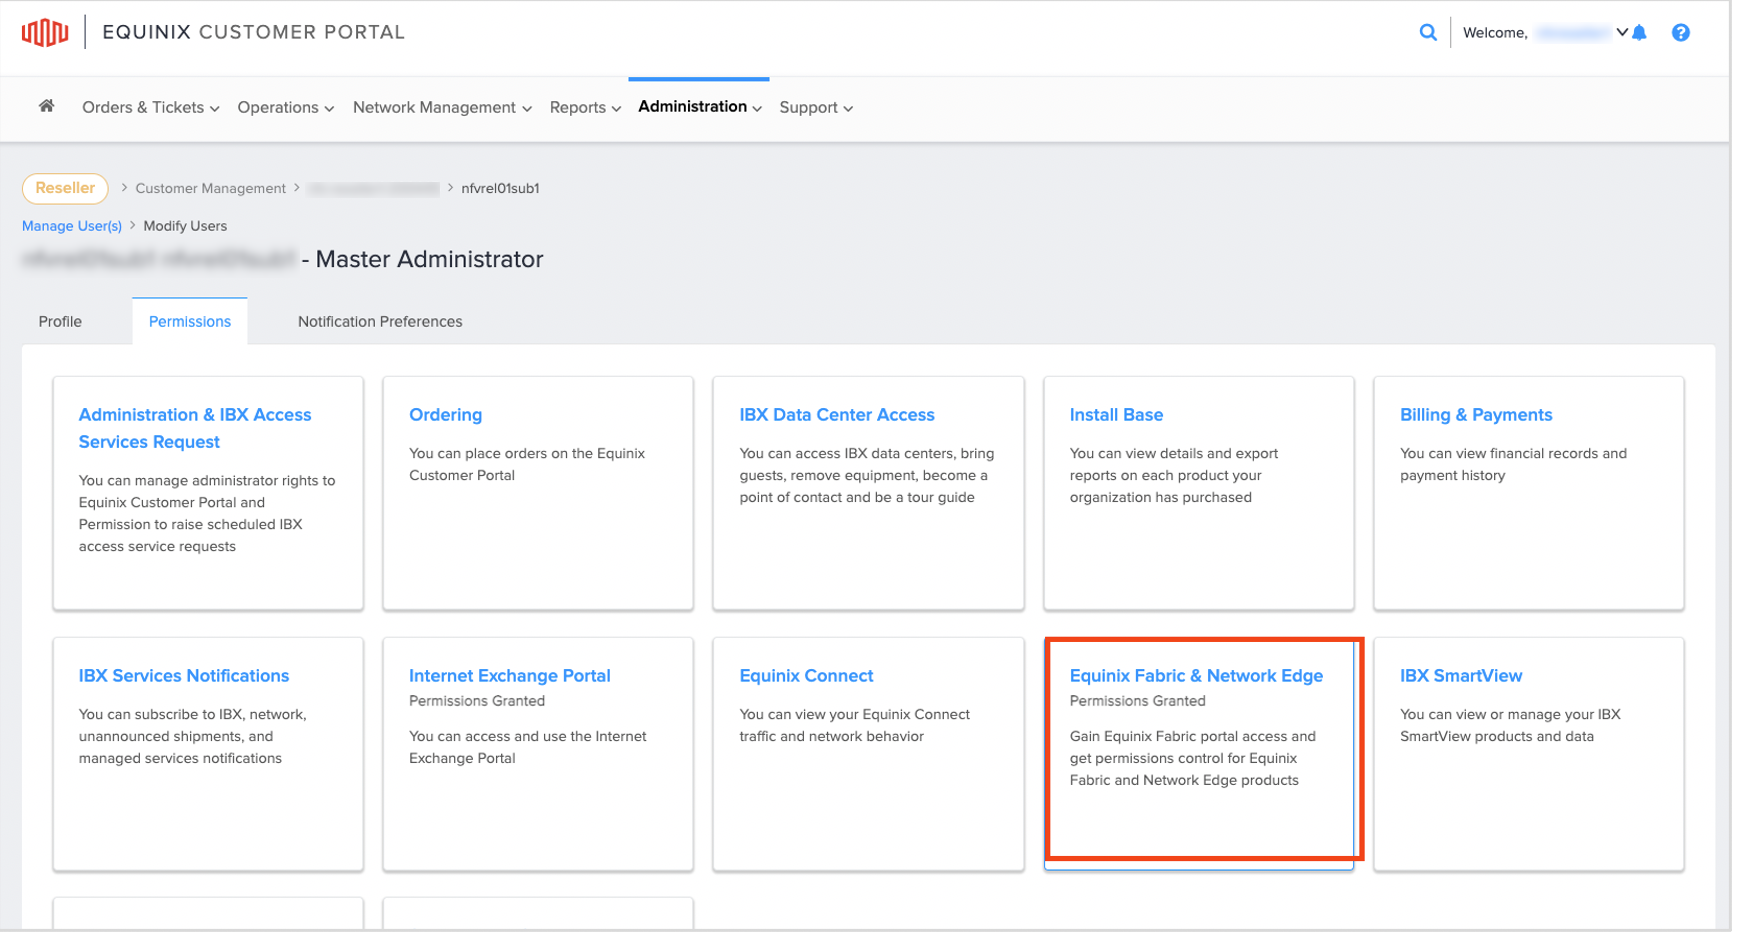This screenshot has width=1737, height=938.
Task: Click EQUINIX CUSTOMER PORTAL title text
Action: coord(253,32)
